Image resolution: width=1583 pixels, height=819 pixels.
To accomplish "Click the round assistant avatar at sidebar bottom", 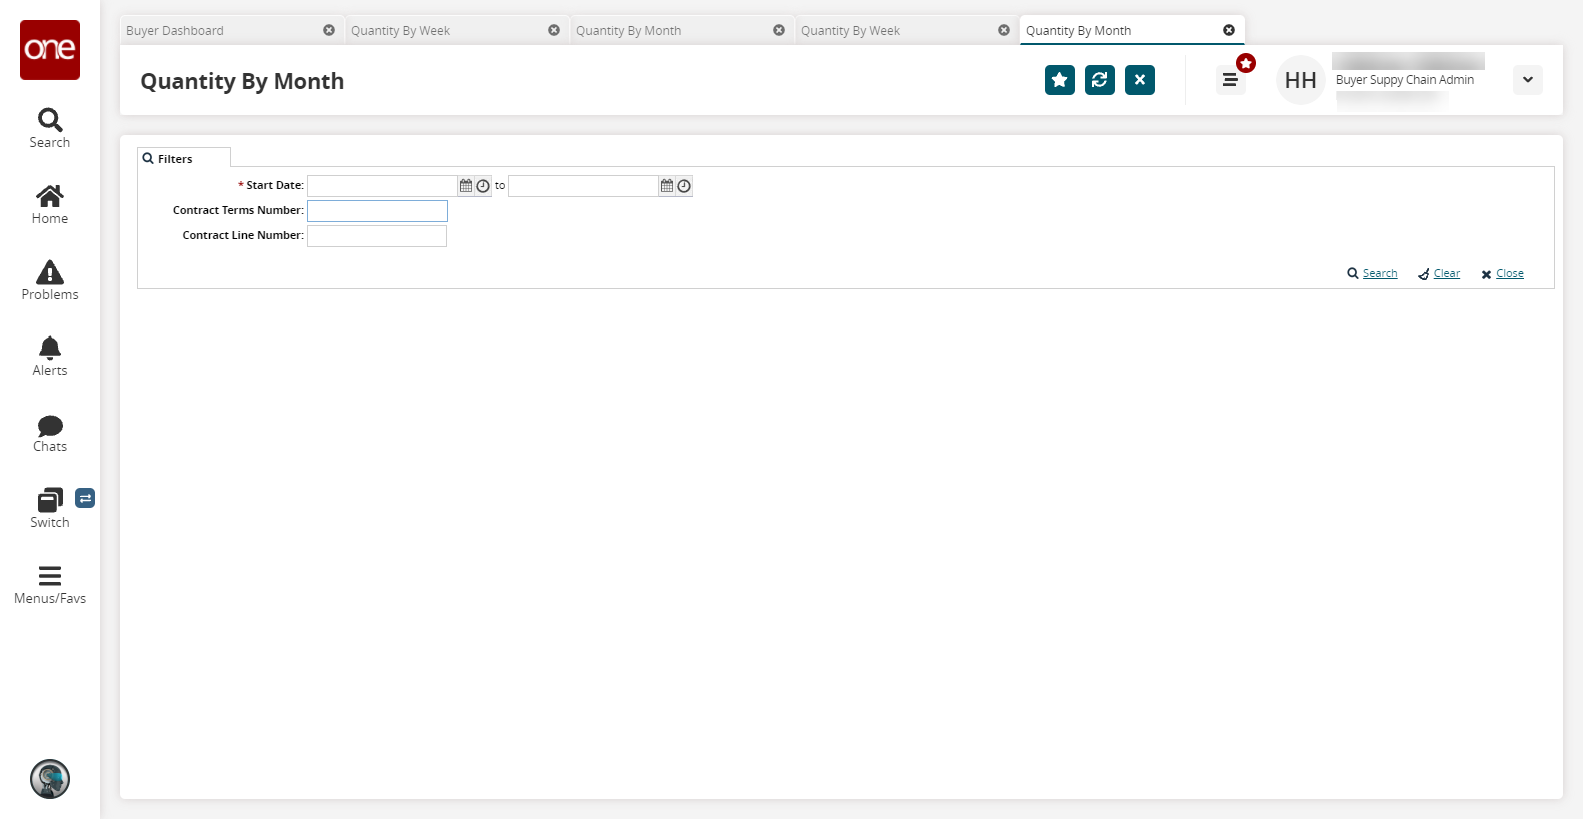I will click(x=50, y=779).
